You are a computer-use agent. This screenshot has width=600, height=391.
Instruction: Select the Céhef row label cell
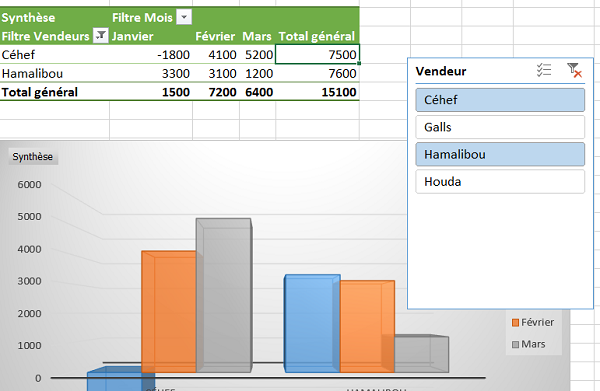point(55,55)
